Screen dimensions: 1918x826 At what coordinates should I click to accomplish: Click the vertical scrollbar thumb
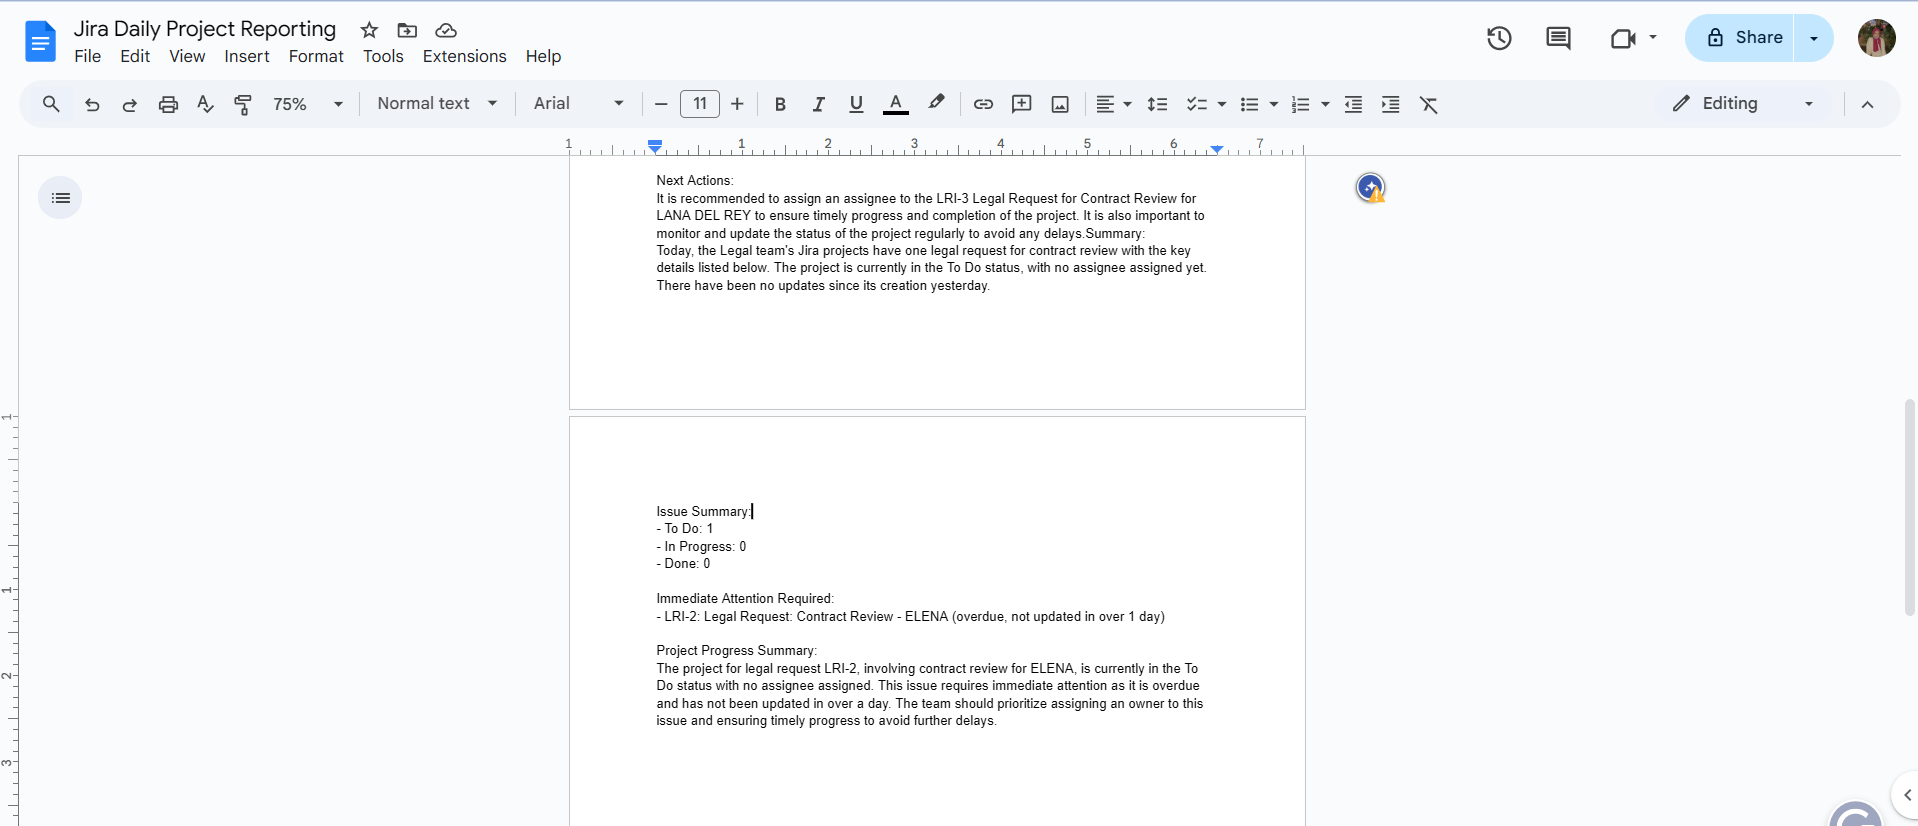click(x=1909, y=507)
